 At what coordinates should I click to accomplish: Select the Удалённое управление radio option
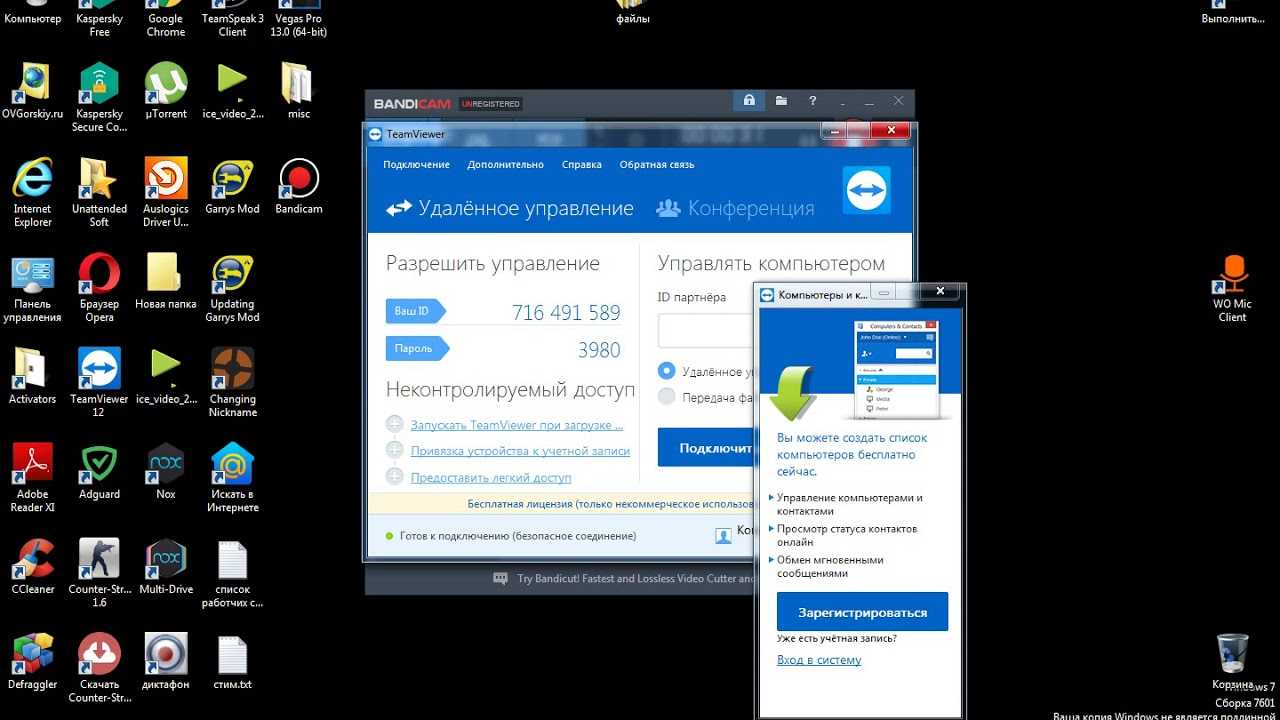pos(667,370)
